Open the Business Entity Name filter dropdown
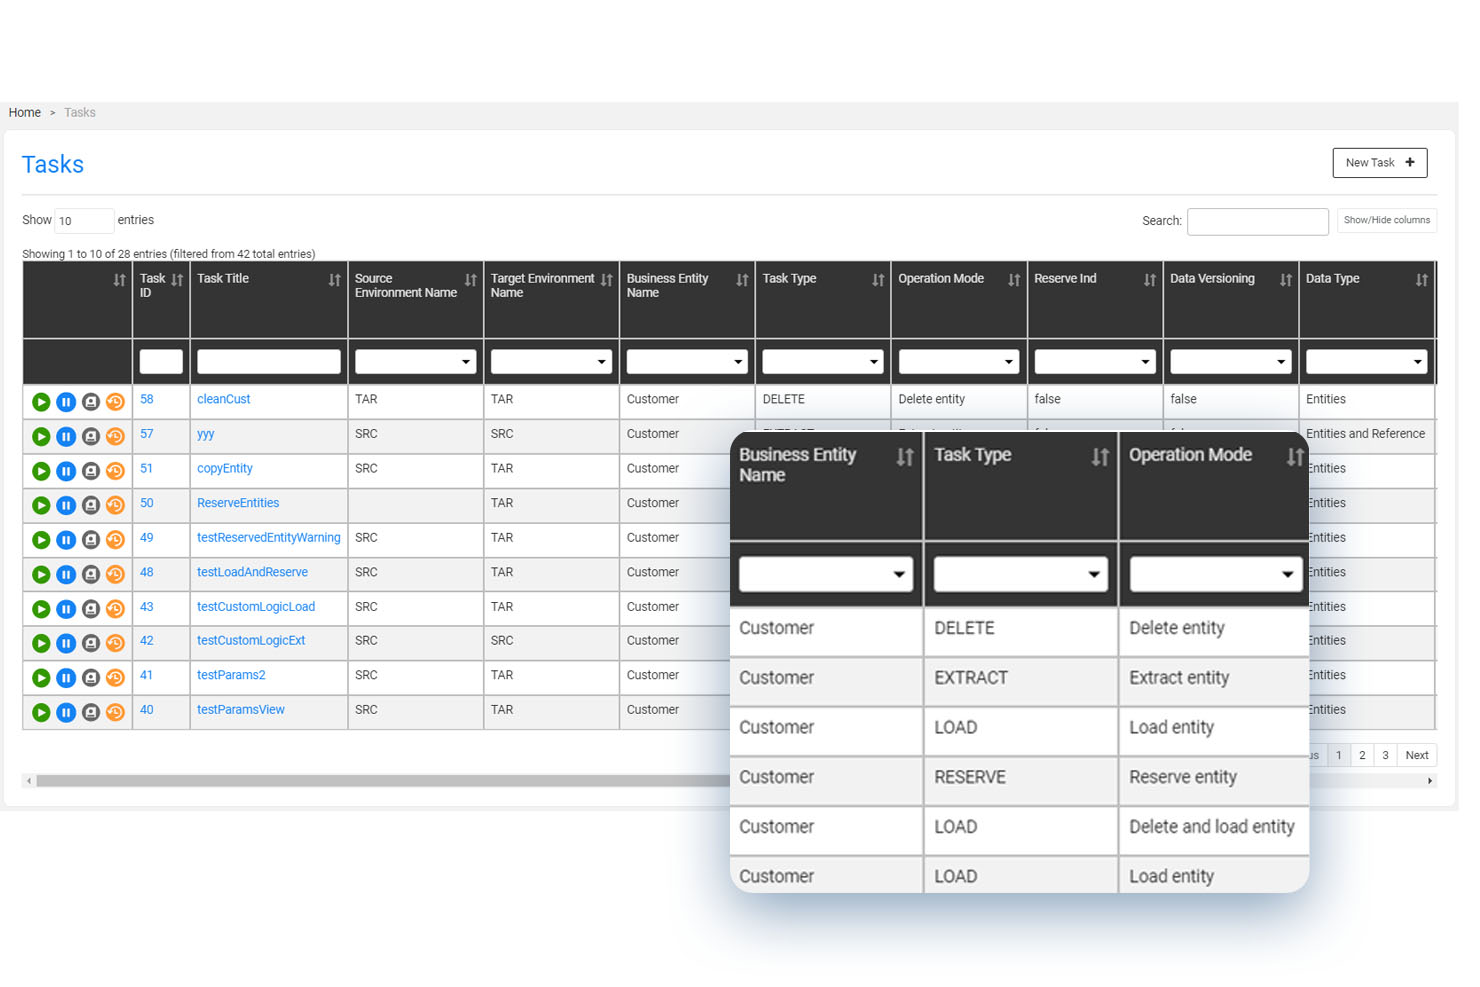The image size is (1480, 987). (825, 573)
